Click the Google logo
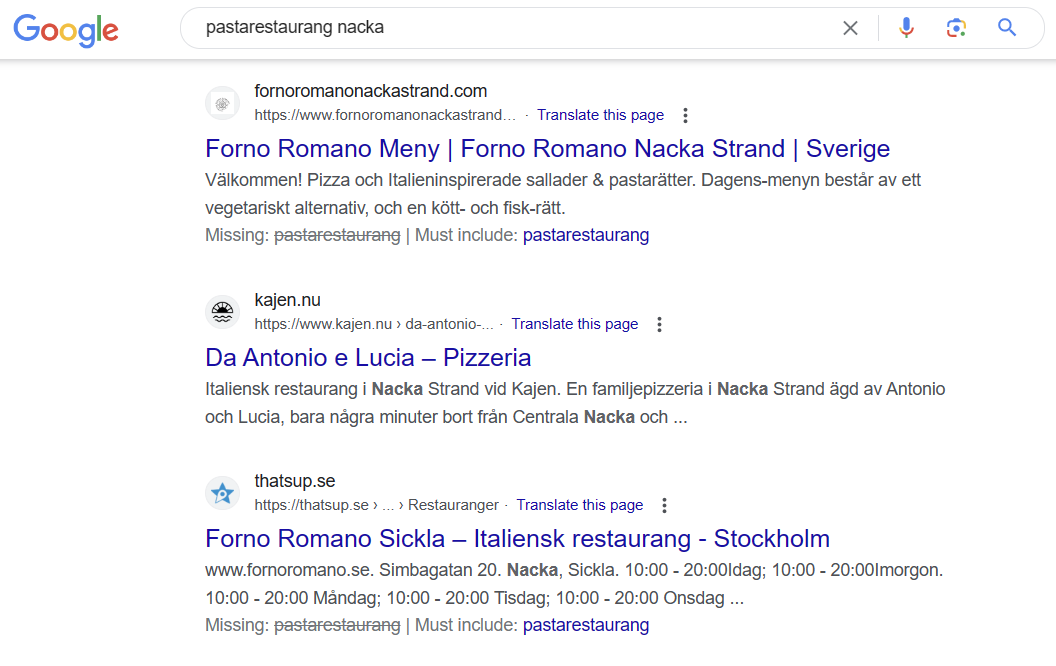The width and height of the screenshot is (1056, 666). tap(66, 29)
